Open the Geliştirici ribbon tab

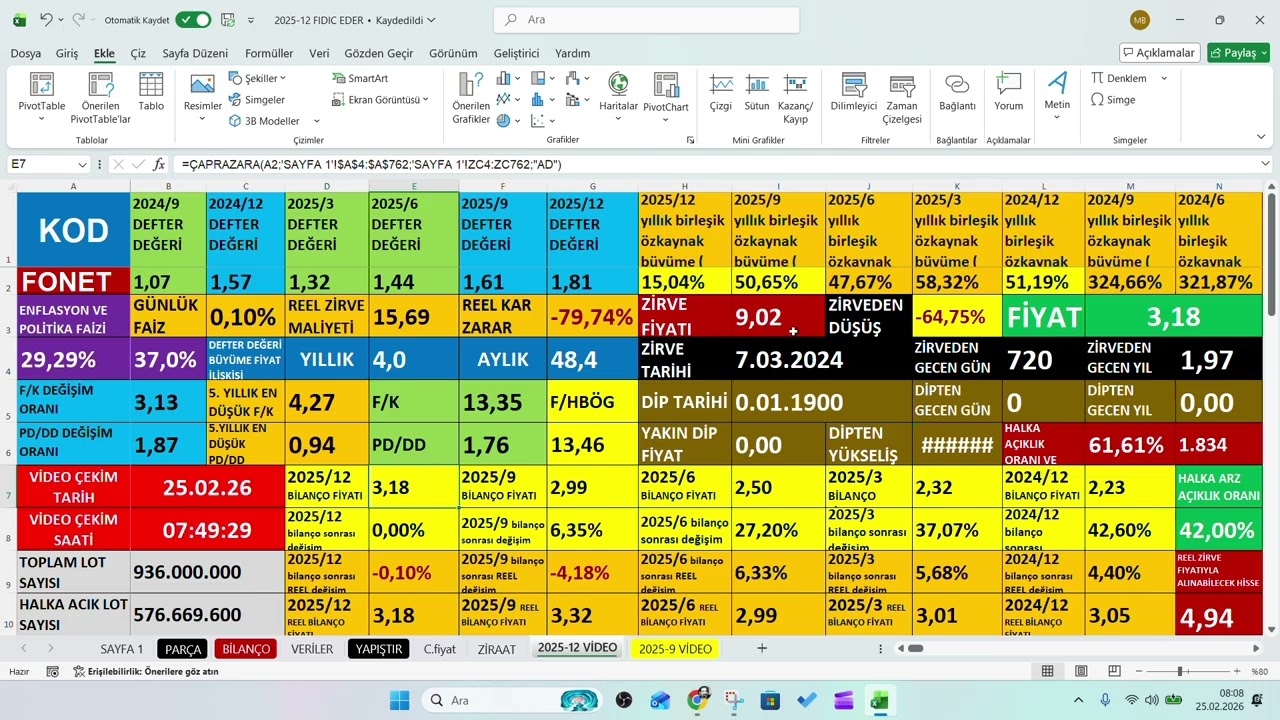[516, 53]
